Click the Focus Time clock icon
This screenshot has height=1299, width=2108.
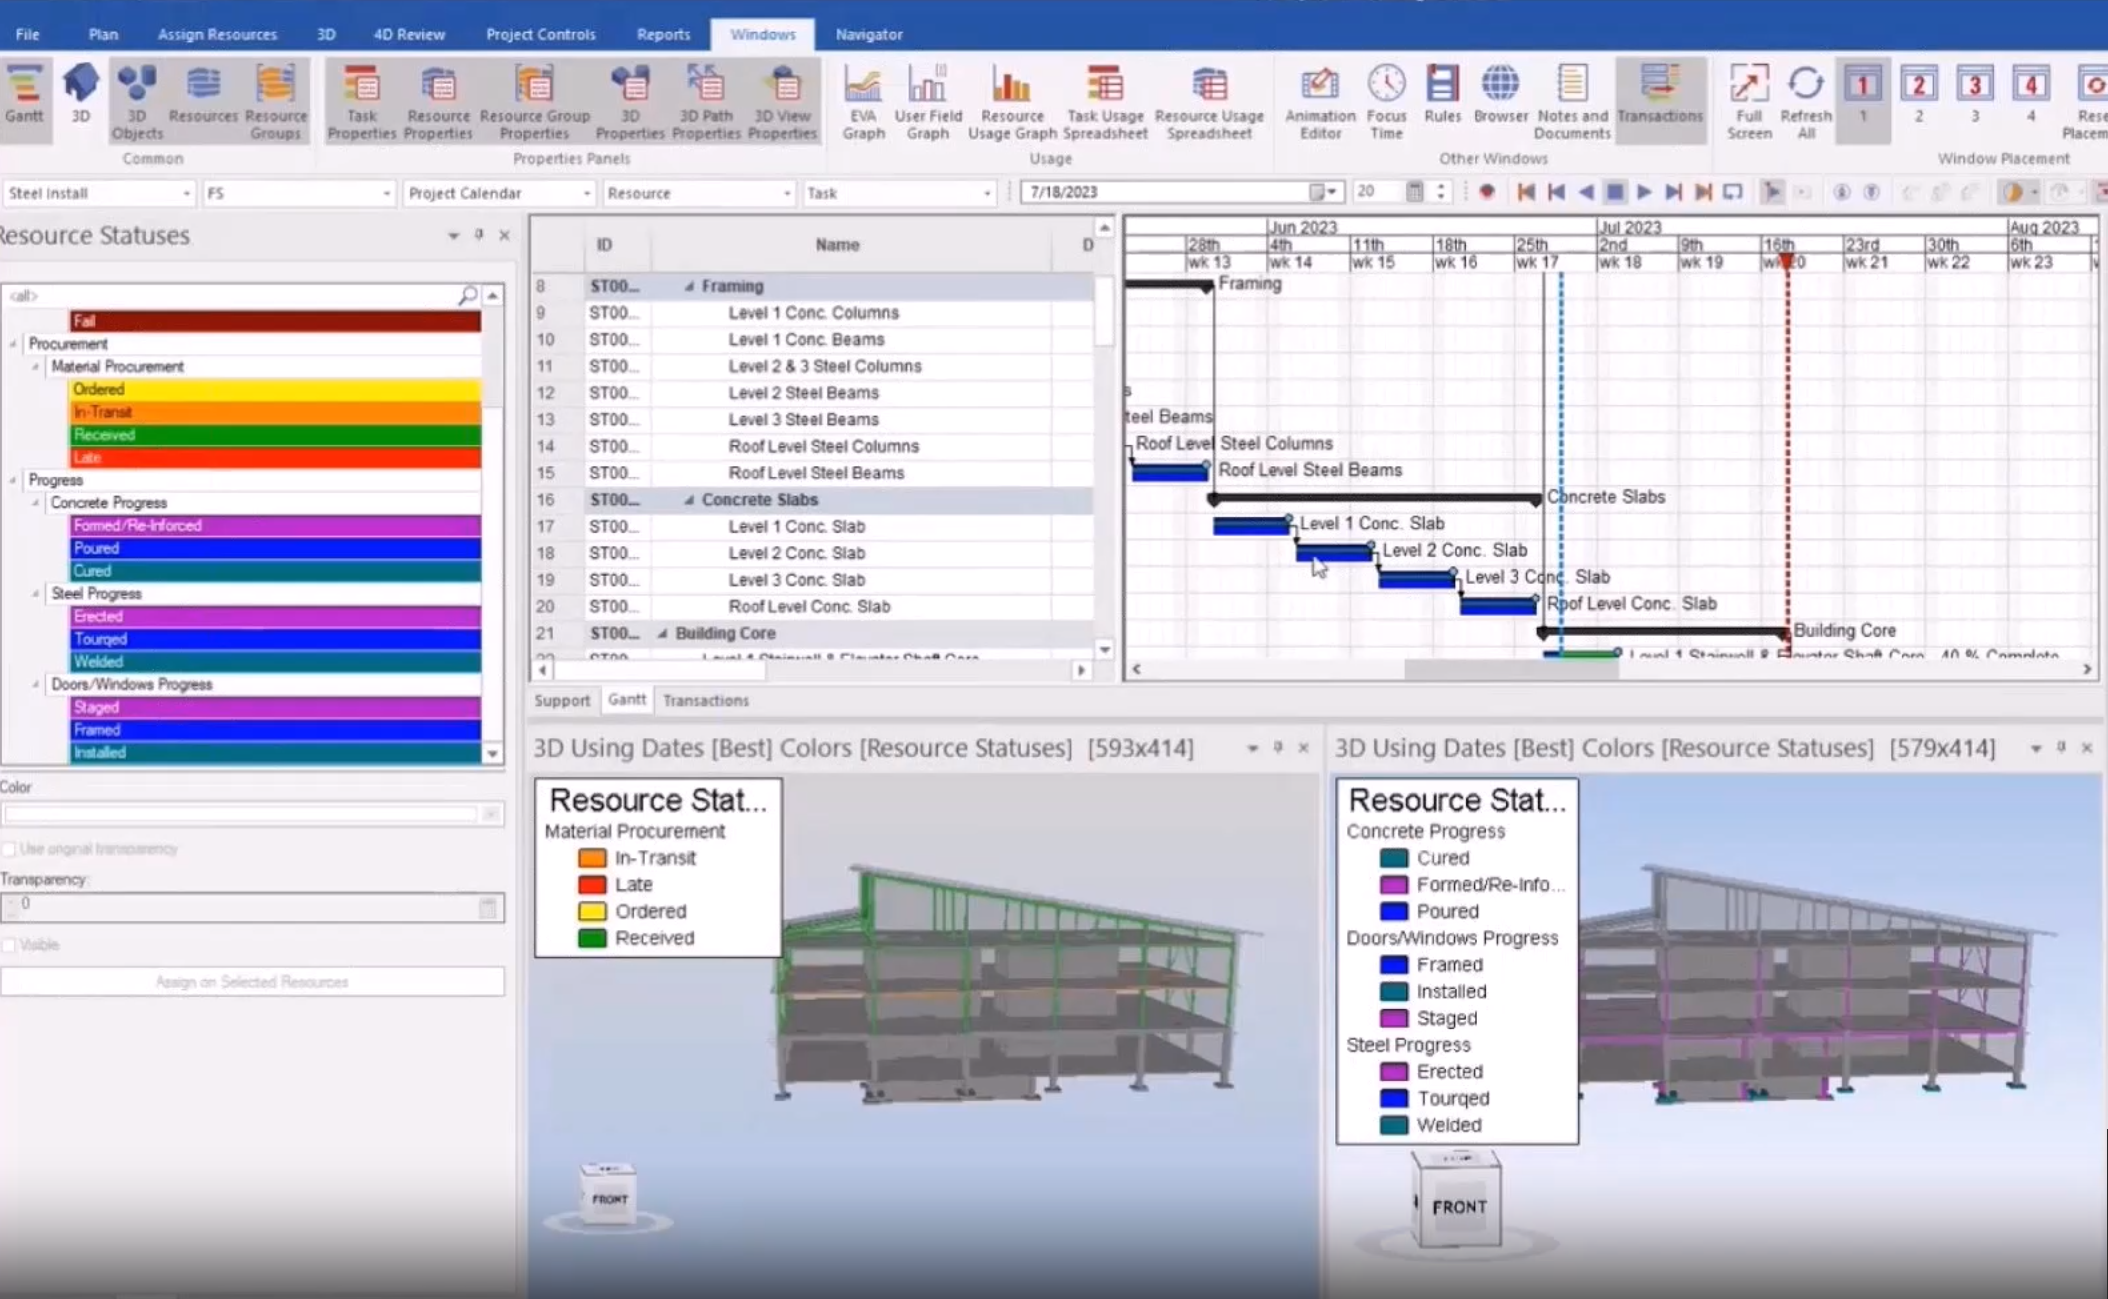coord(1386,84)
